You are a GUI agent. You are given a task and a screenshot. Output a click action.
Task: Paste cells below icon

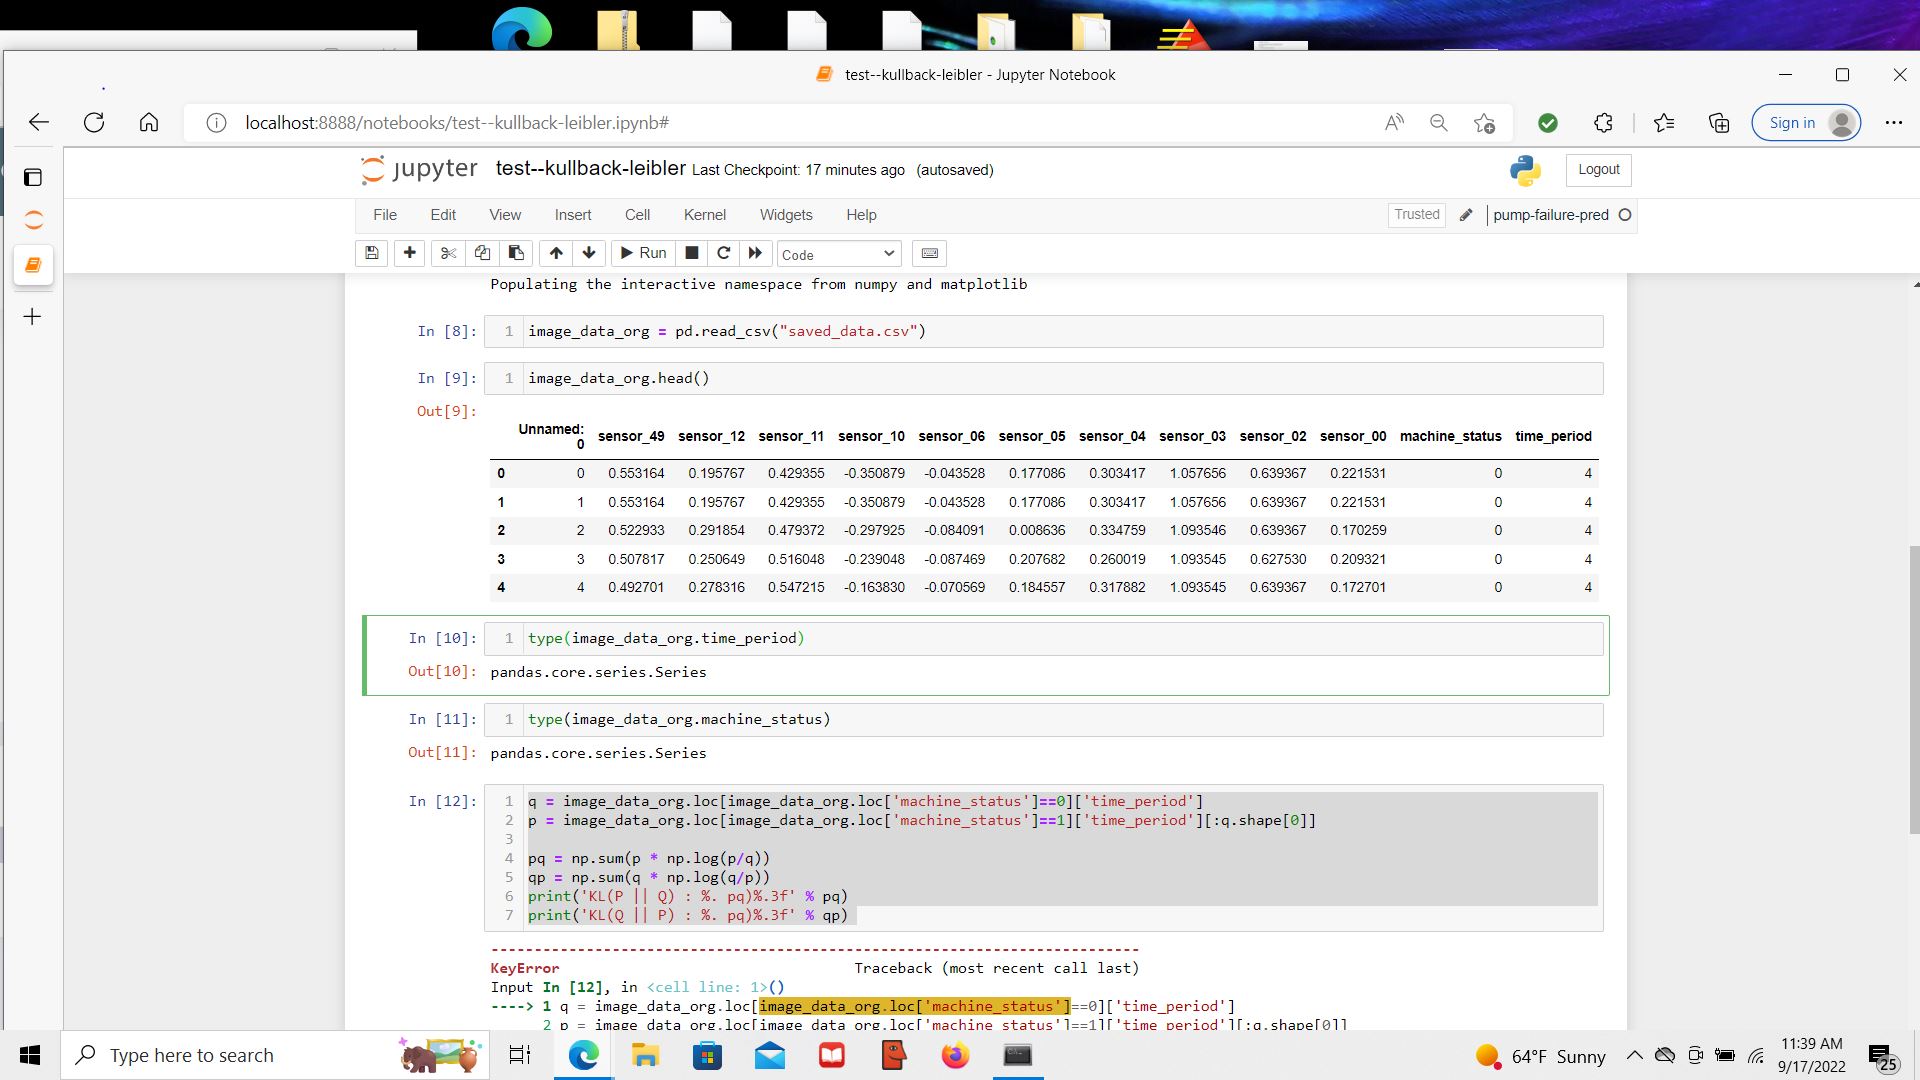click(516, 253)
